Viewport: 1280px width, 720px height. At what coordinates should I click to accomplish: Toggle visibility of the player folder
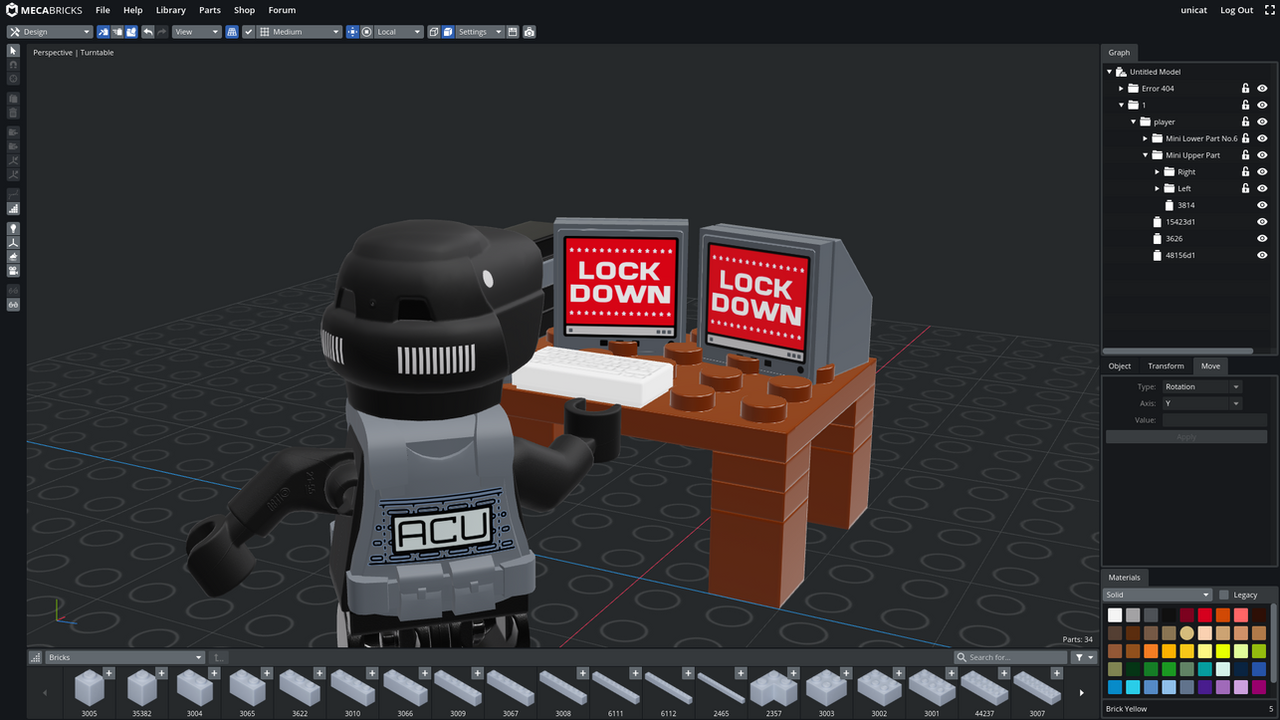coord(1262,122)
